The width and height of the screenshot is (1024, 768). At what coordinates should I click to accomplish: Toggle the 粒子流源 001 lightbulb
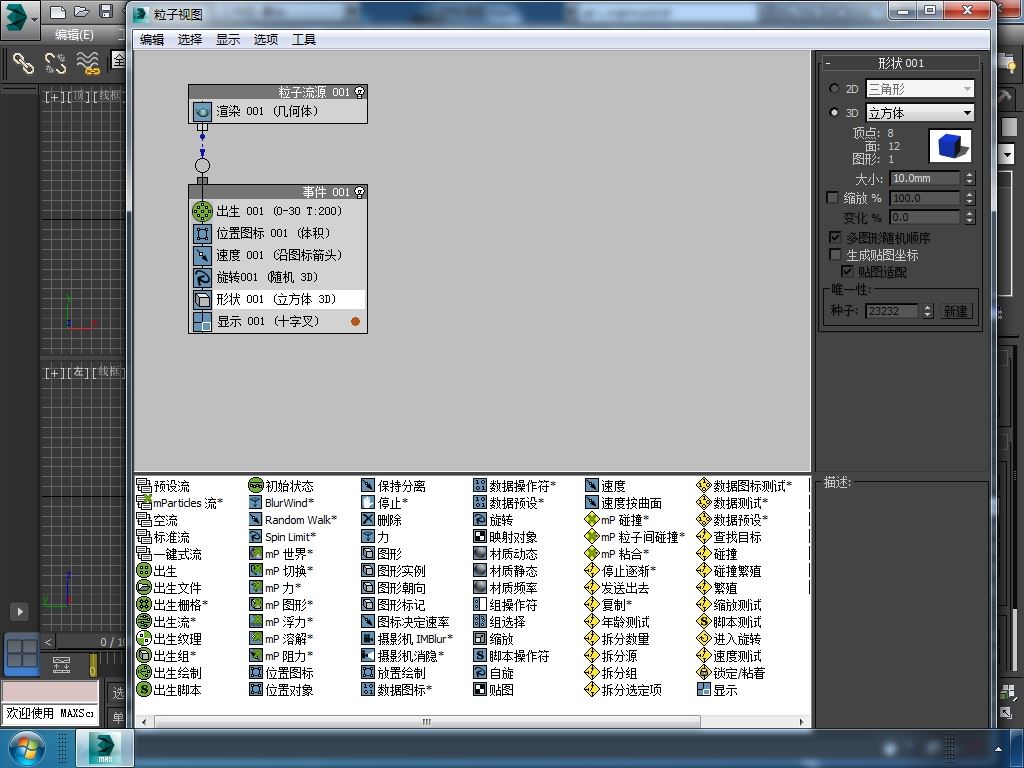click(359, 92)
